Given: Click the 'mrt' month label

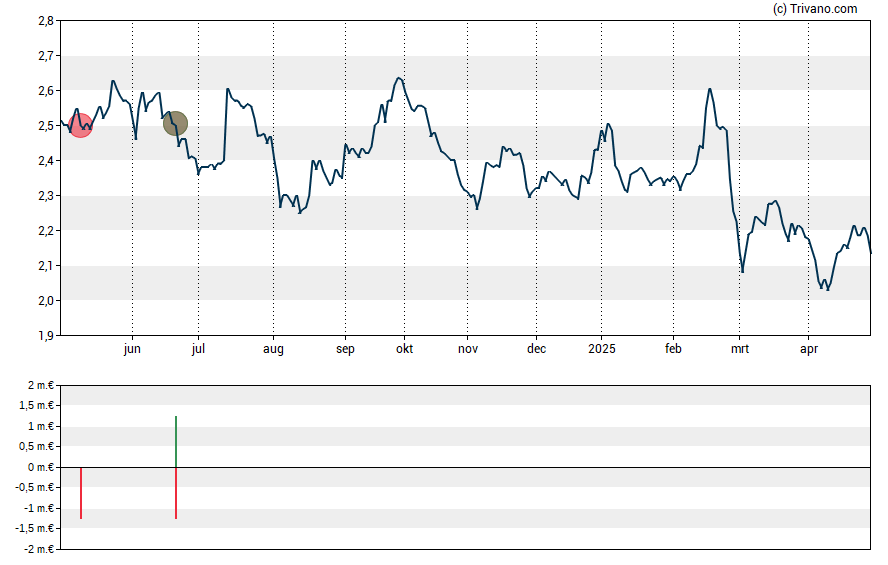Looking at the screenshot, I should click(740, 349).
